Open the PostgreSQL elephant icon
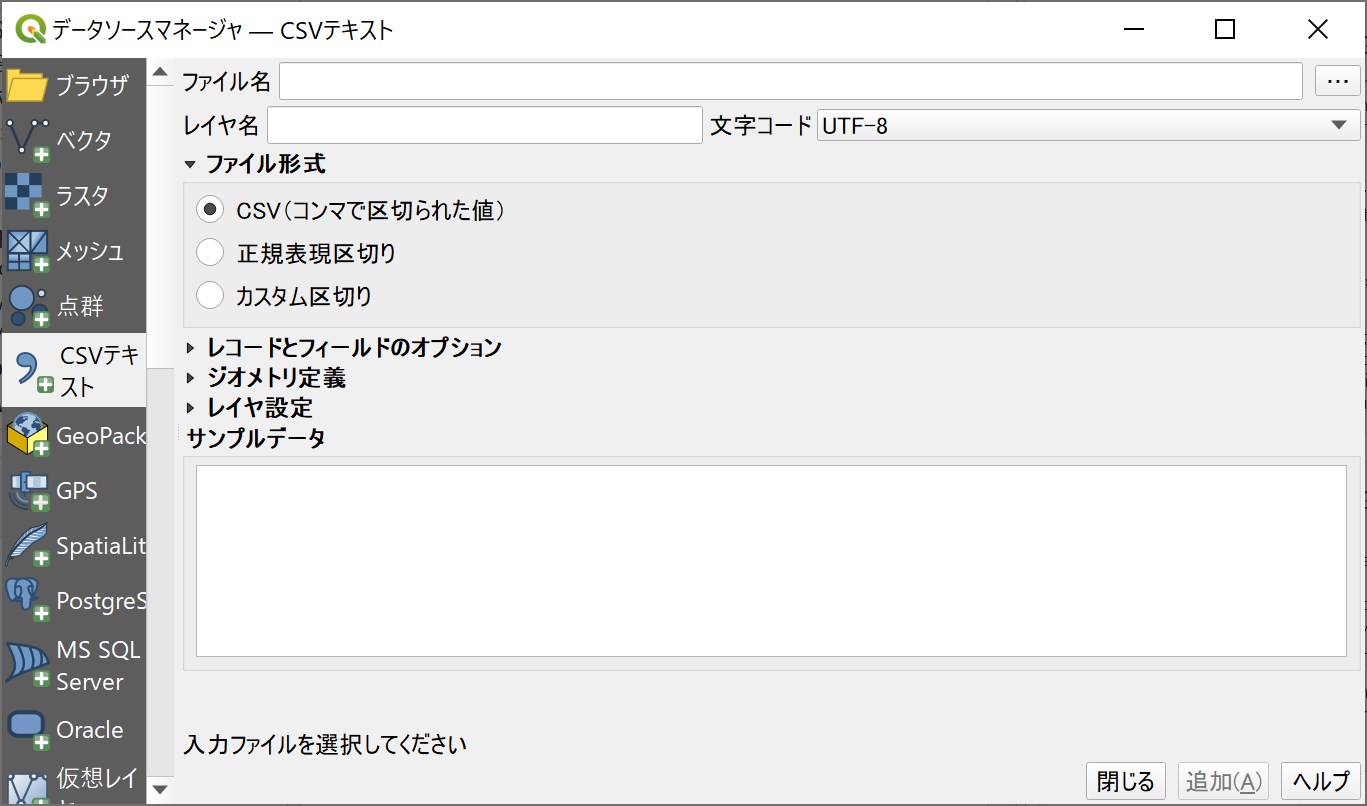Image resolution: width=1367 pixels, height=806 pixels. click(28, 601)
